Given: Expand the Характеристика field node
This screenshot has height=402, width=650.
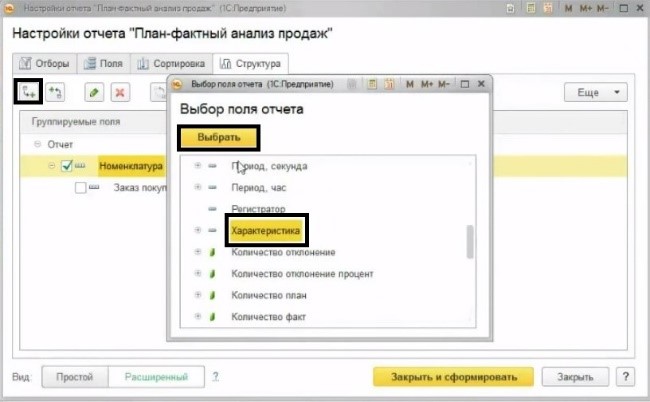Looking at the screenshot, I should click(x=197, y=231).
